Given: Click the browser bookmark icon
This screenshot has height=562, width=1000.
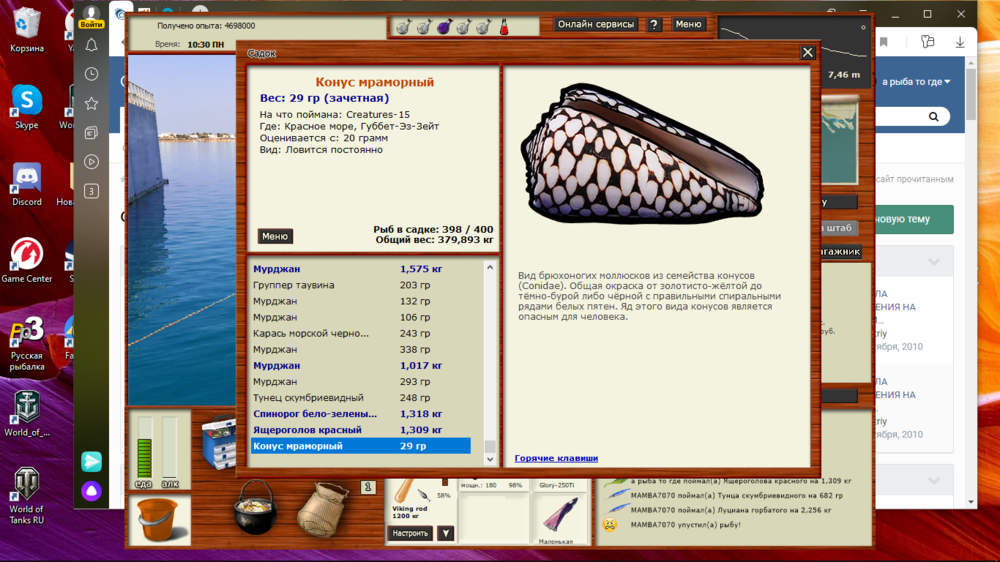Looking at the screenshot, I should [x=883, y=42].
